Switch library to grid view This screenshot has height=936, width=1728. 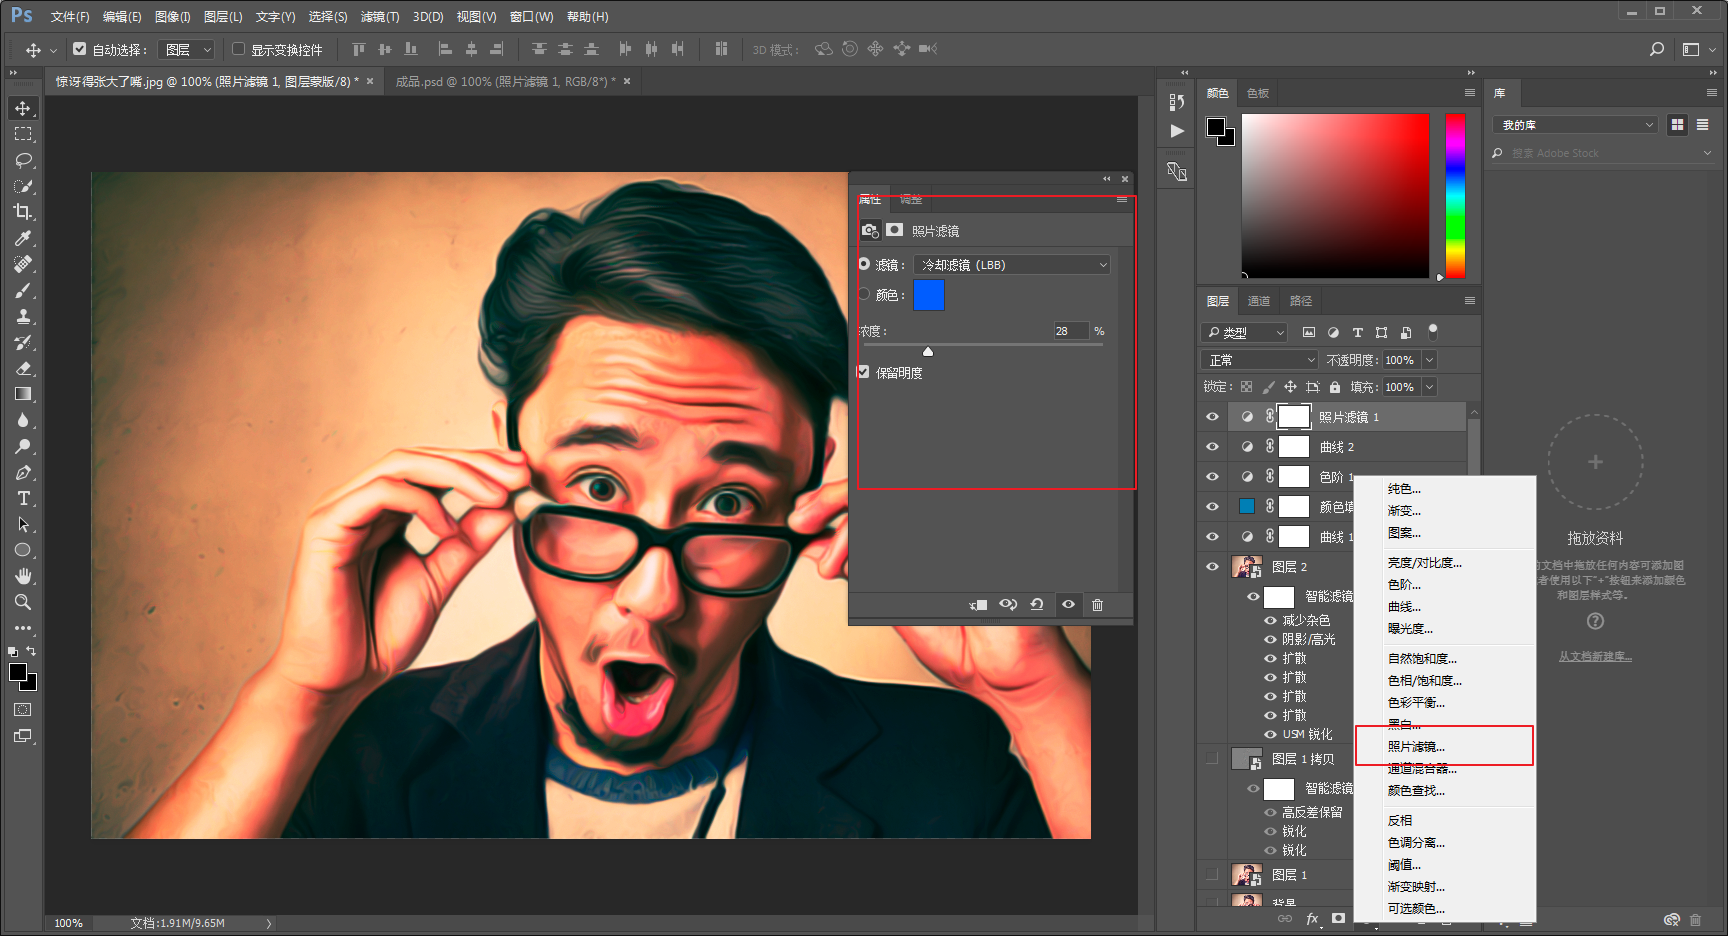pos(1677,125)
